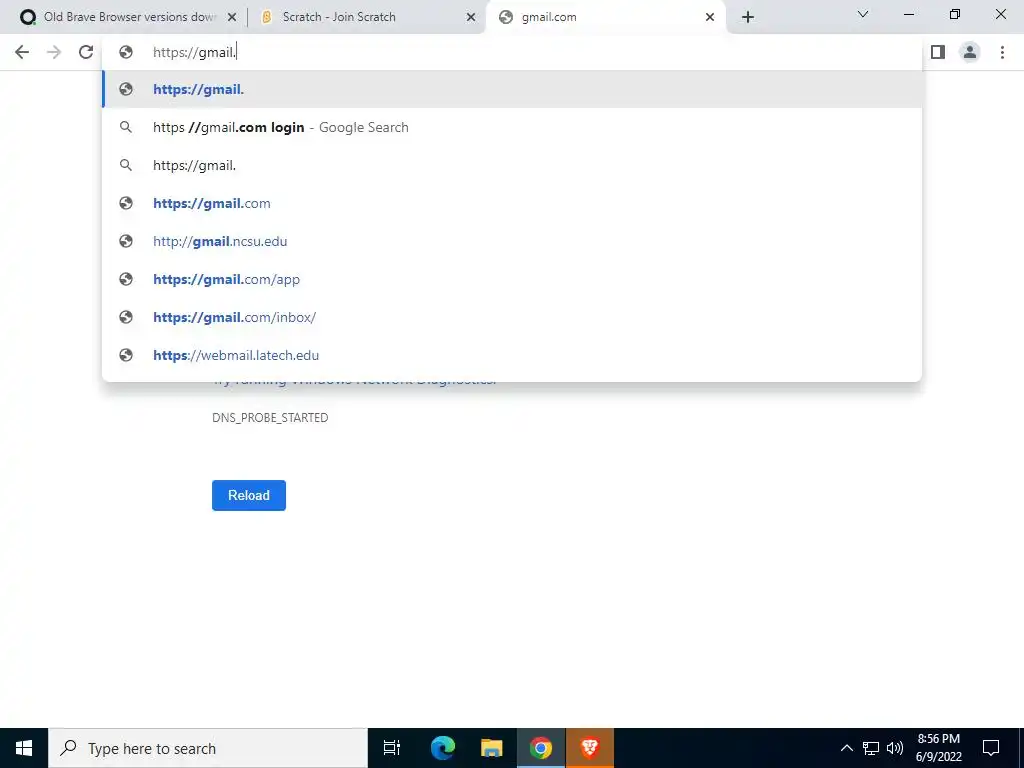
Task: Open the network status tray icon
Action: tap(871, 748)
